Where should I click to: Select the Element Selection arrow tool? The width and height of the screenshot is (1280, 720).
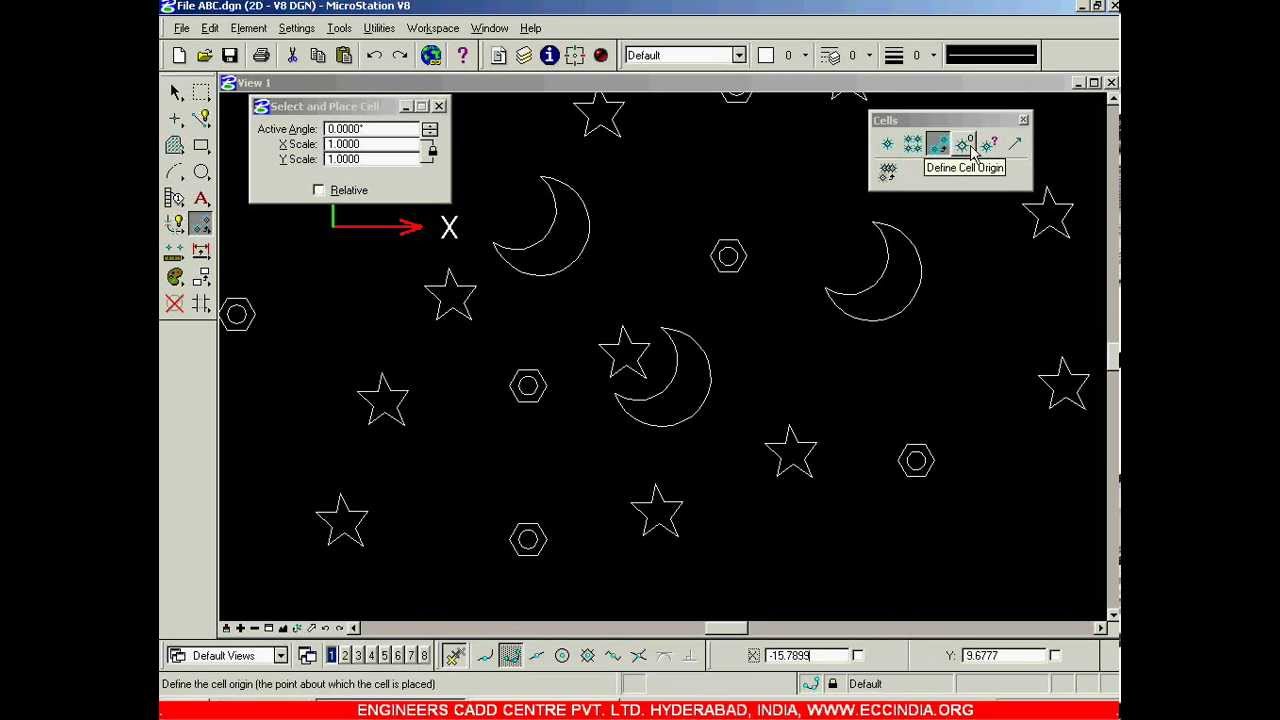[175, 92]
